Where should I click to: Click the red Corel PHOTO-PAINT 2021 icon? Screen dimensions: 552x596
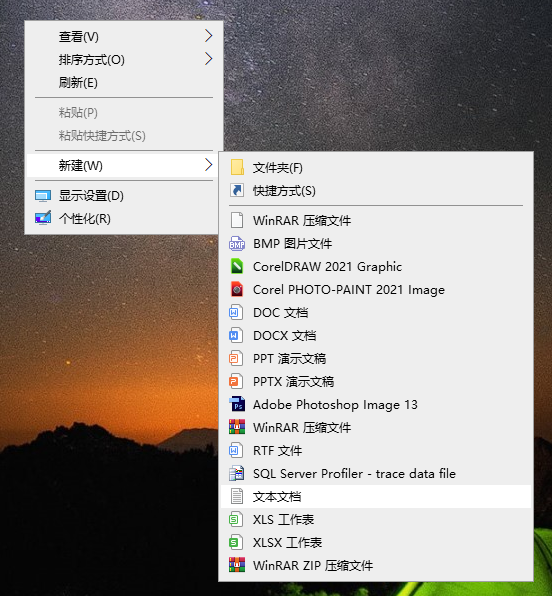[x=237, y=290]
